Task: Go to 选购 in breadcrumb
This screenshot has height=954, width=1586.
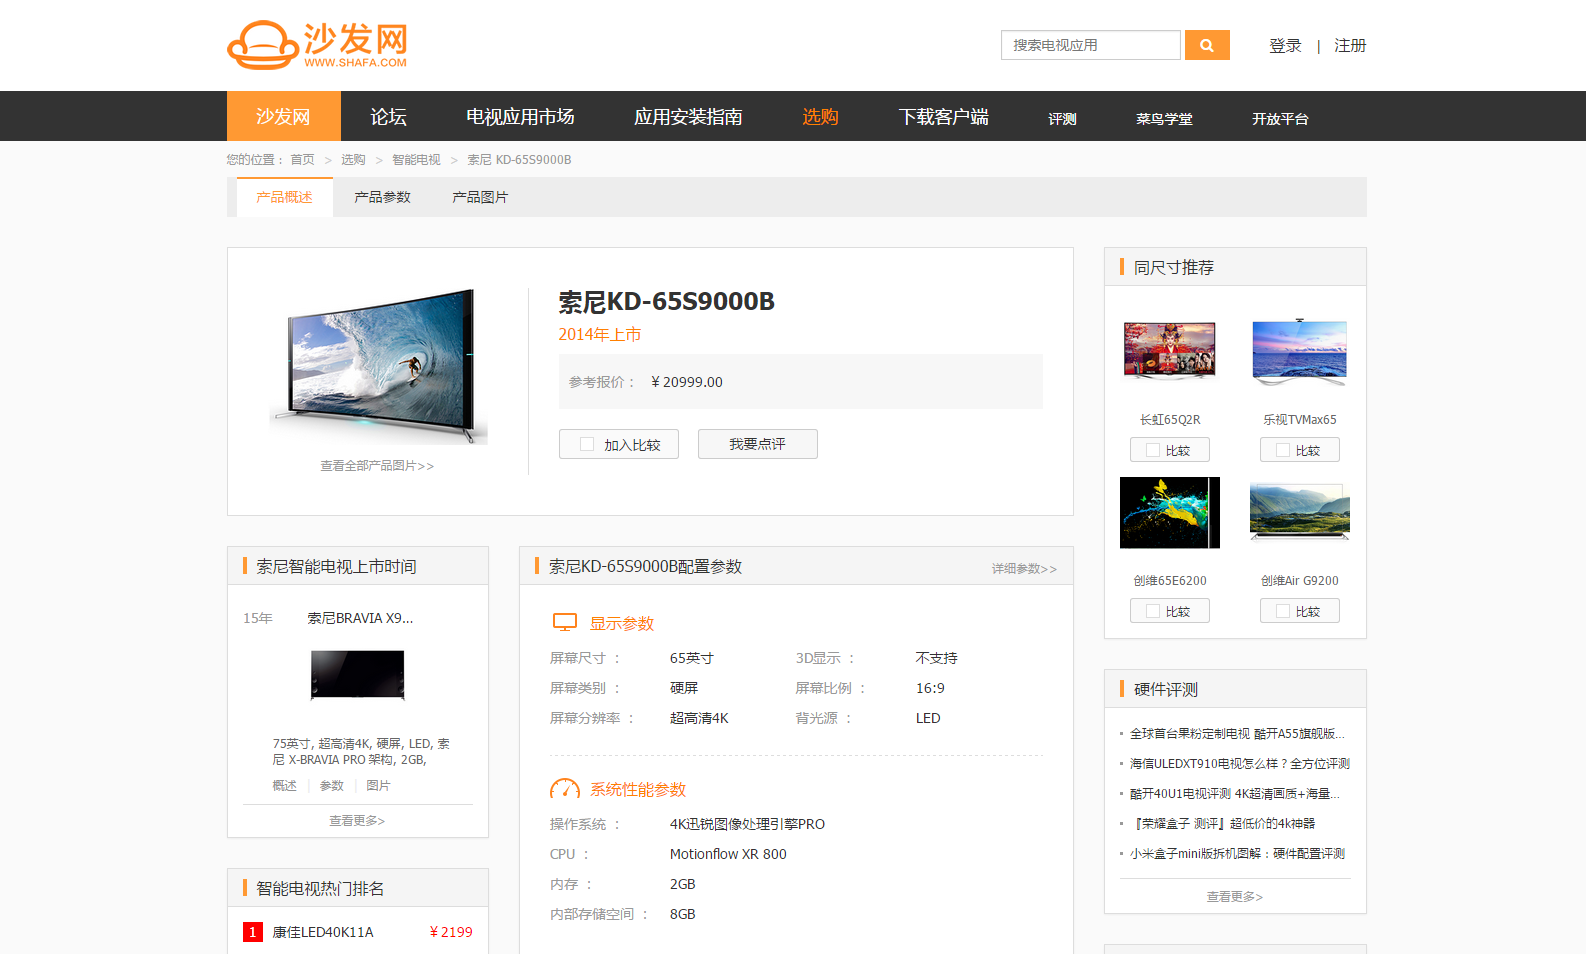Action: pyautogui.click(x=353, y=160)
